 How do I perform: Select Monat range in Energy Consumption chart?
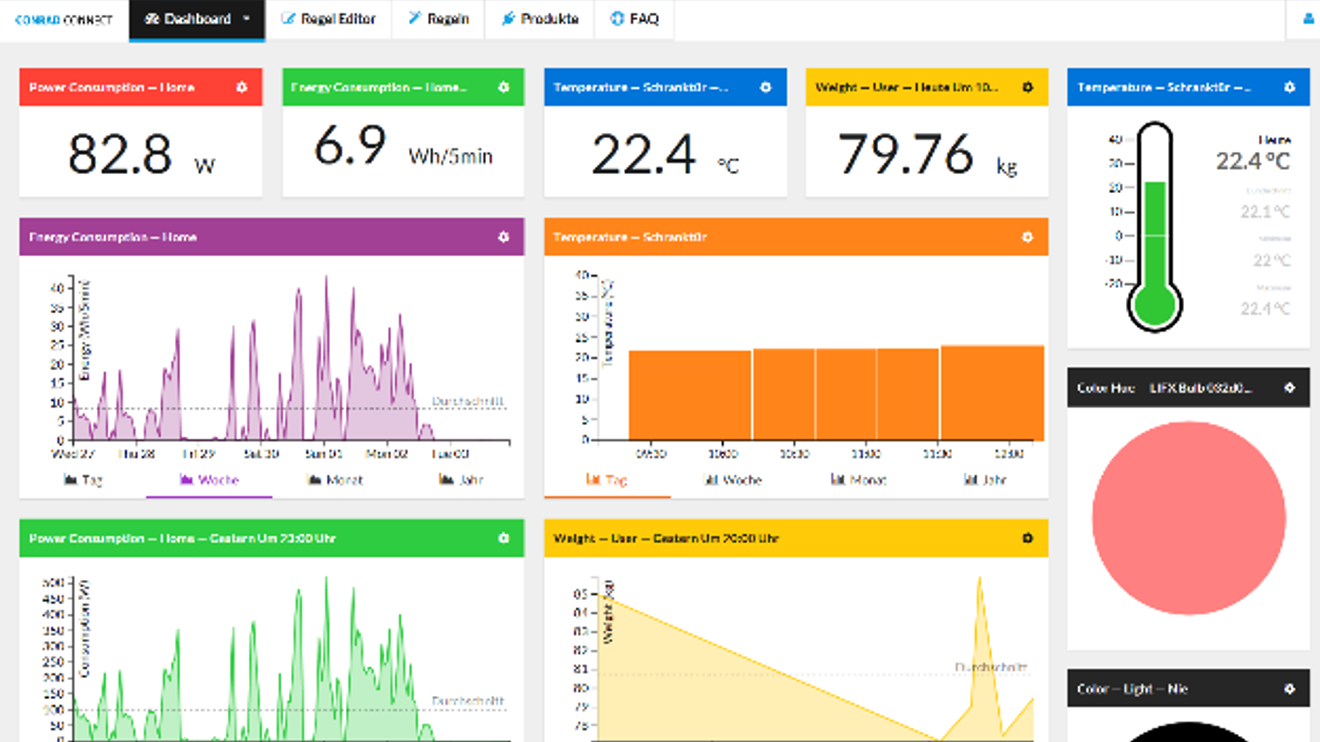pyautogui.click(x=335, y=480)
